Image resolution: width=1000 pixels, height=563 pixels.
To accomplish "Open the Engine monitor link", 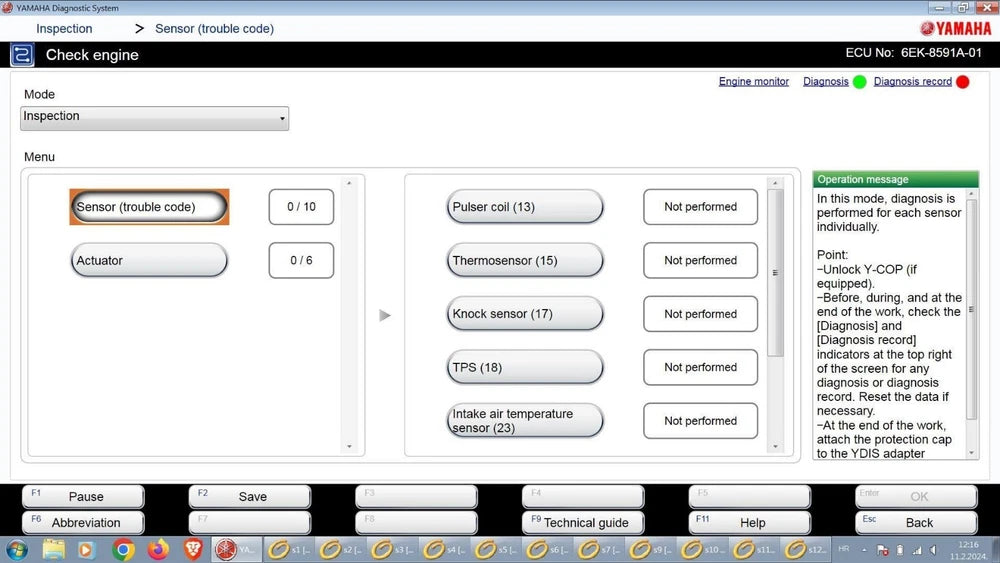I will point(754,82).
